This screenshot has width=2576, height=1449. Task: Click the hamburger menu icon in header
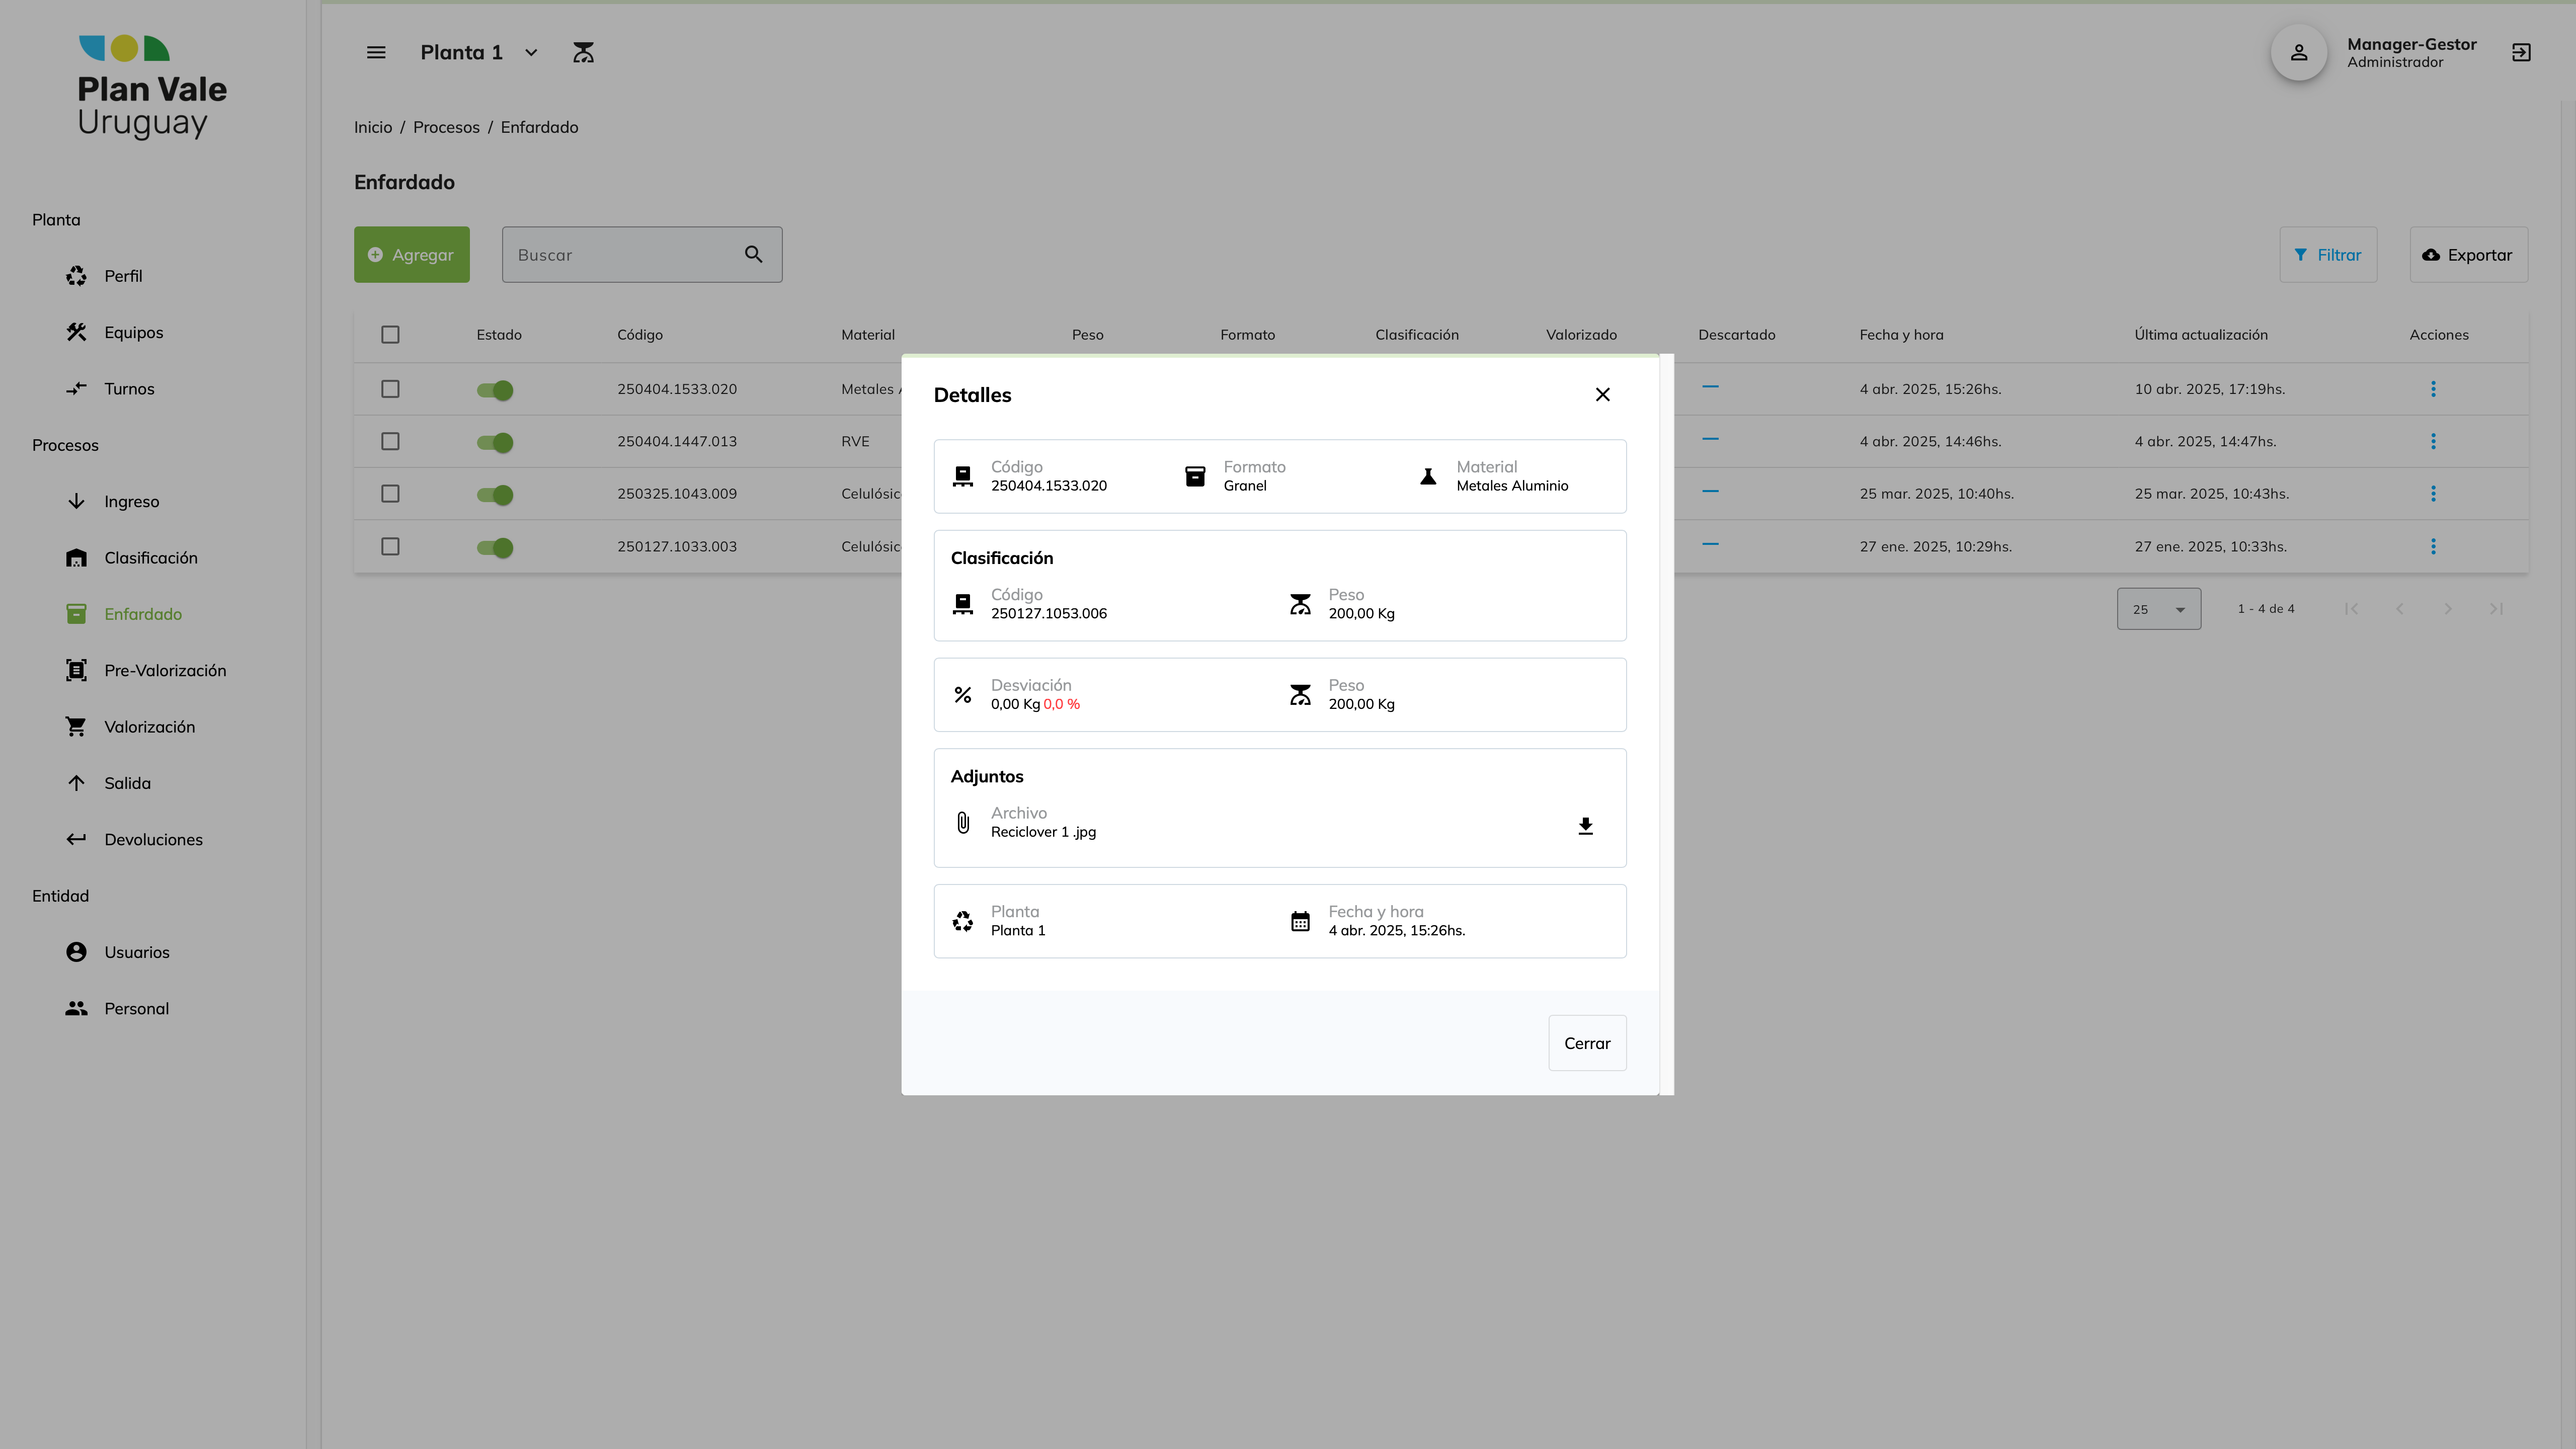tap(376, 52)
